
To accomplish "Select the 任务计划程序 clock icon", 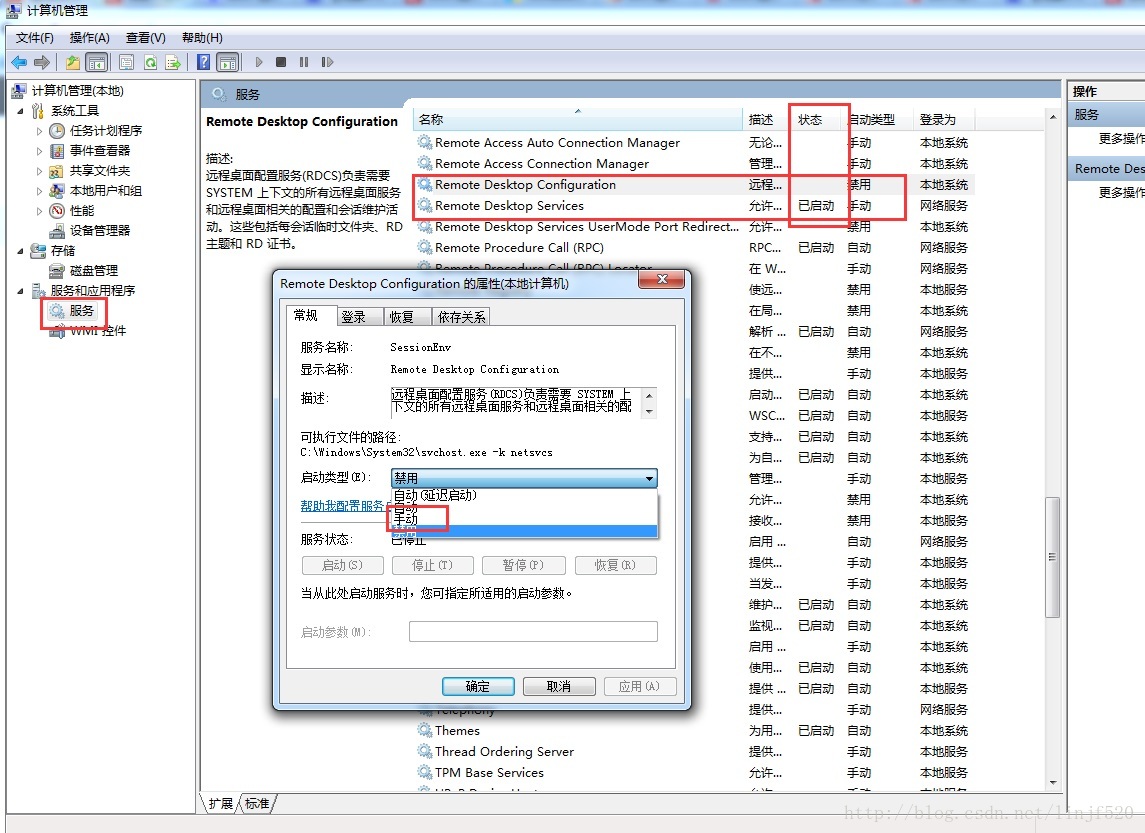I will (x=57, y=131).
